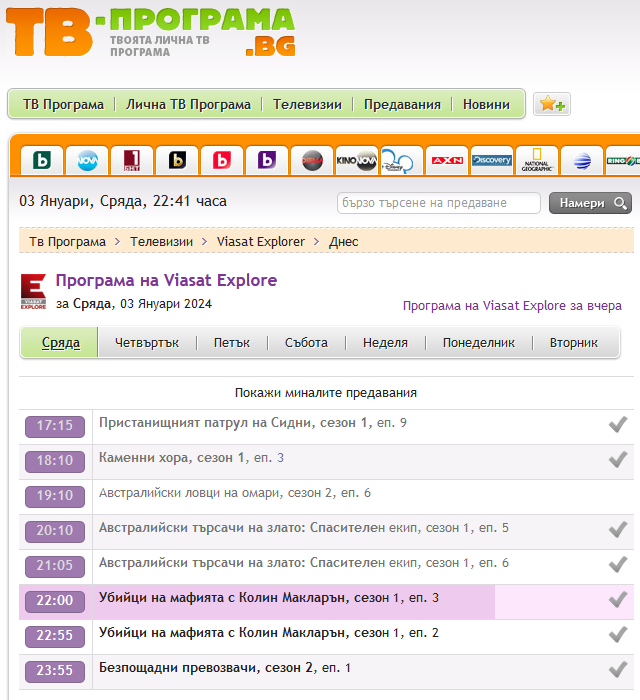Click Тв Програма in the breadcrumb
Image resolution: width=640 pixels, height=700 pixels.
click(x=67, y=242)
